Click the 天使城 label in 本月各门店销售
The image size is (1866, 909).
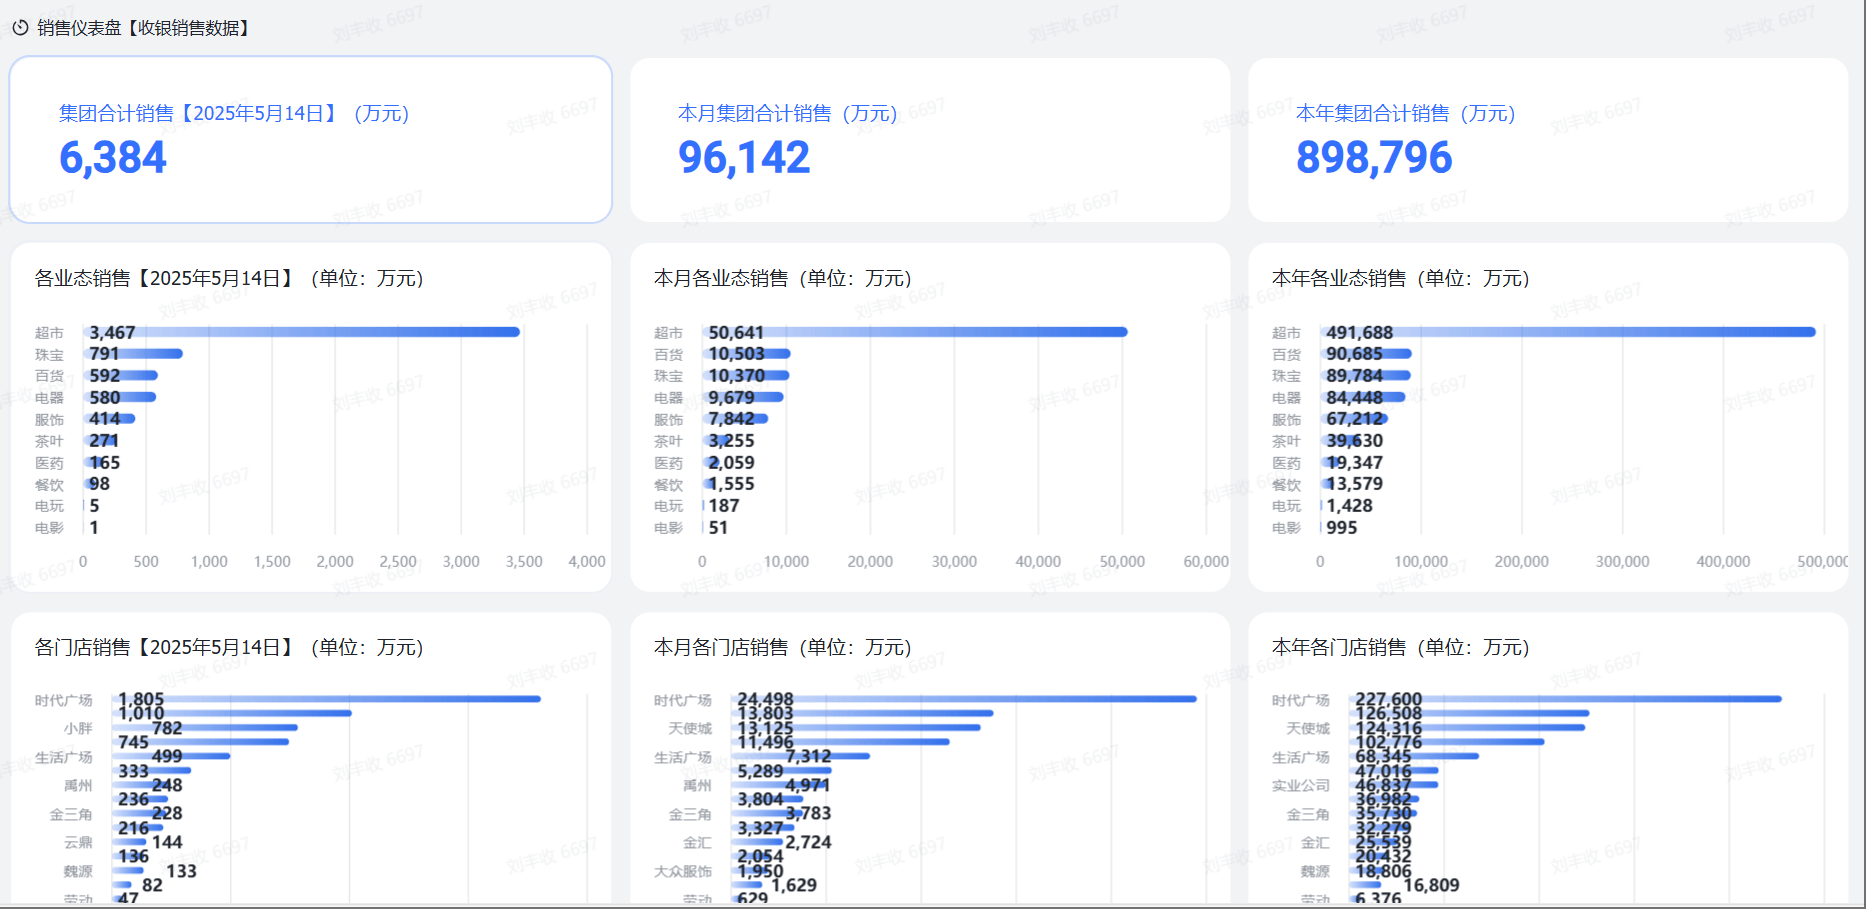[690, 728]
